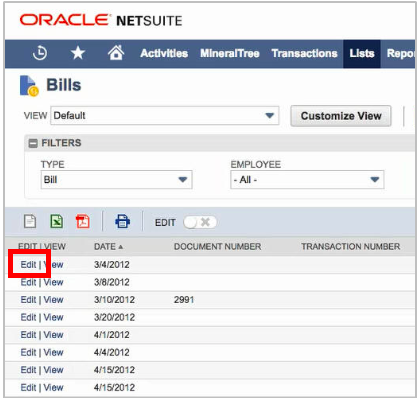
Task: Click the Oracle NetSuite logo
Action: pyautogui.click(x=101, y=20)
